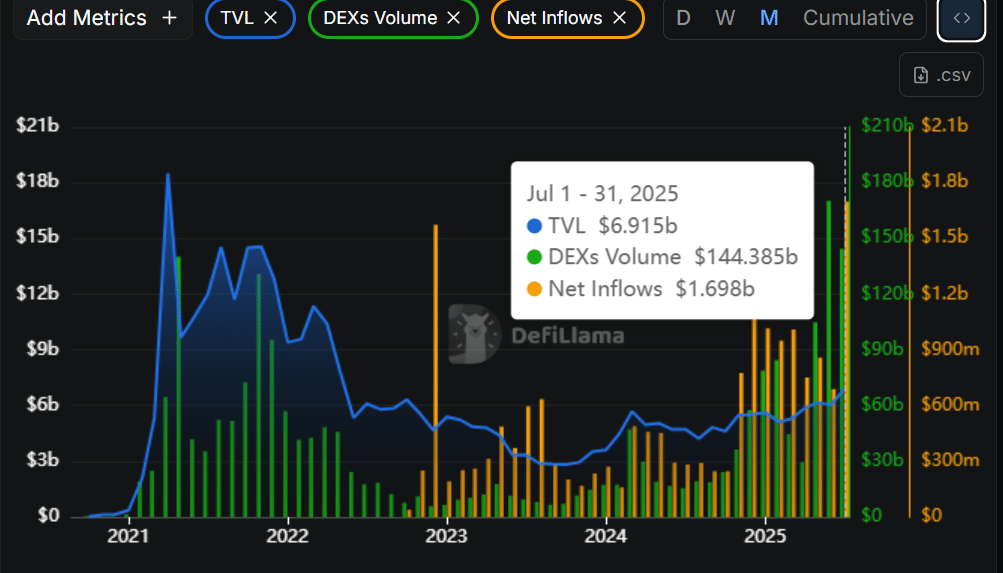This screenshot has width=1003, height=573.
Task: Select the TVL metric chip
Action: point(250,18)
